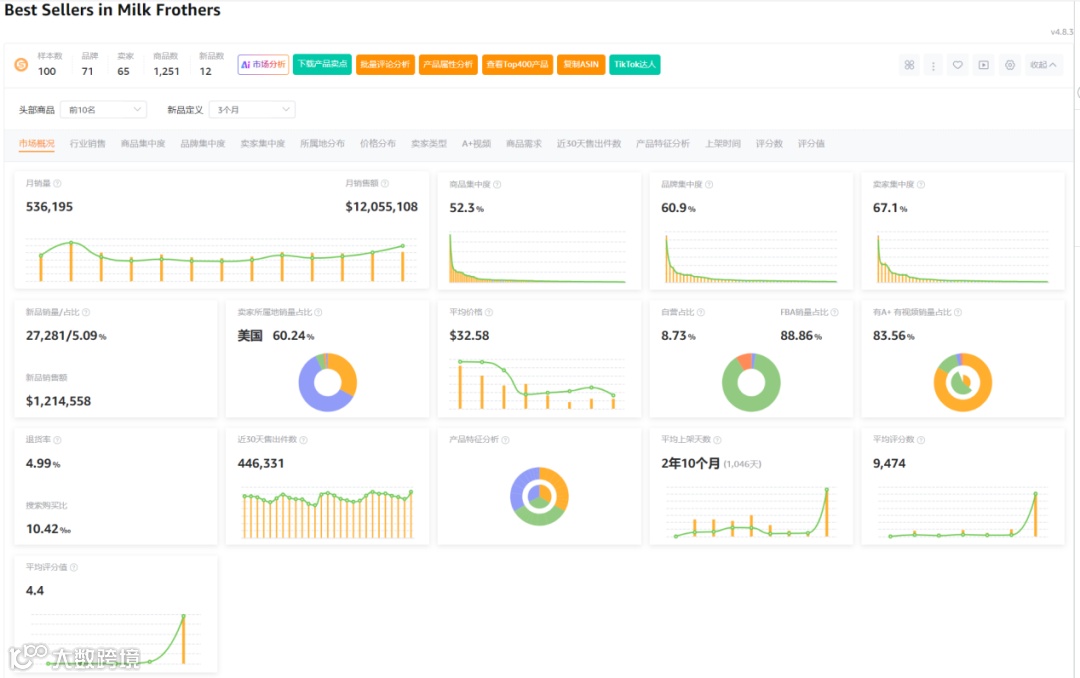
Task: Click the Ai 市场分析 button
Action: pos(263,64)
